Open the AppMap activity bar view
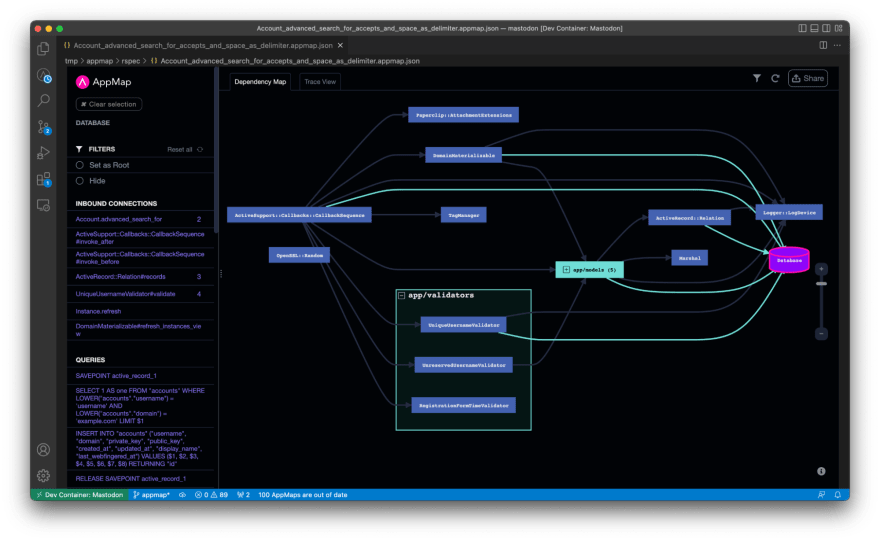This screenshot has height=541, width=880. pyautogui.click(x=44, y=75)
